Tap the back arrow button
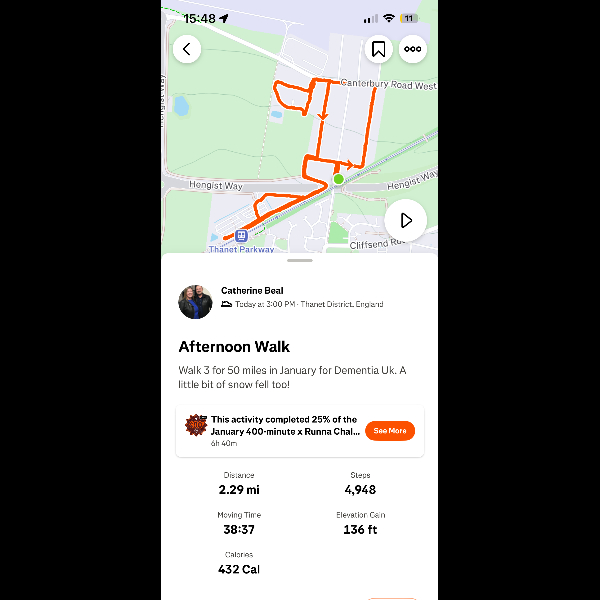The width and height of the screenshot is (600, 600). 187,49
